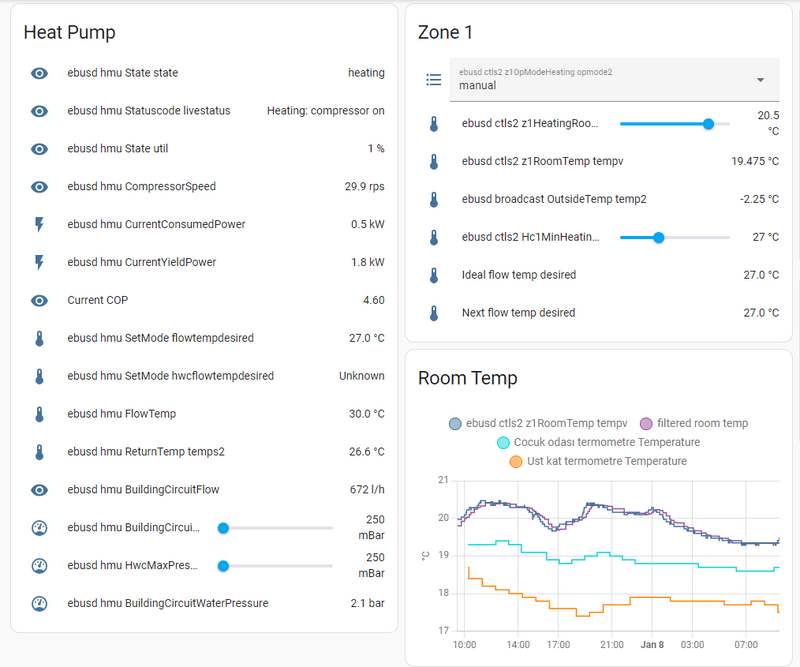Click the eye icon next to Current COP

pyautogui.click(x=39, y=300)
